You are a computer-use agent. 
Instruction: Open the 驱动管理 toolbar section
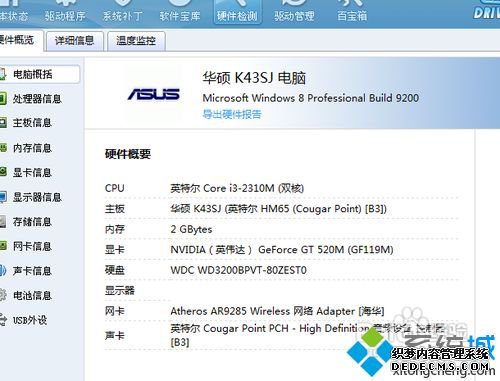tap(294, 13)
